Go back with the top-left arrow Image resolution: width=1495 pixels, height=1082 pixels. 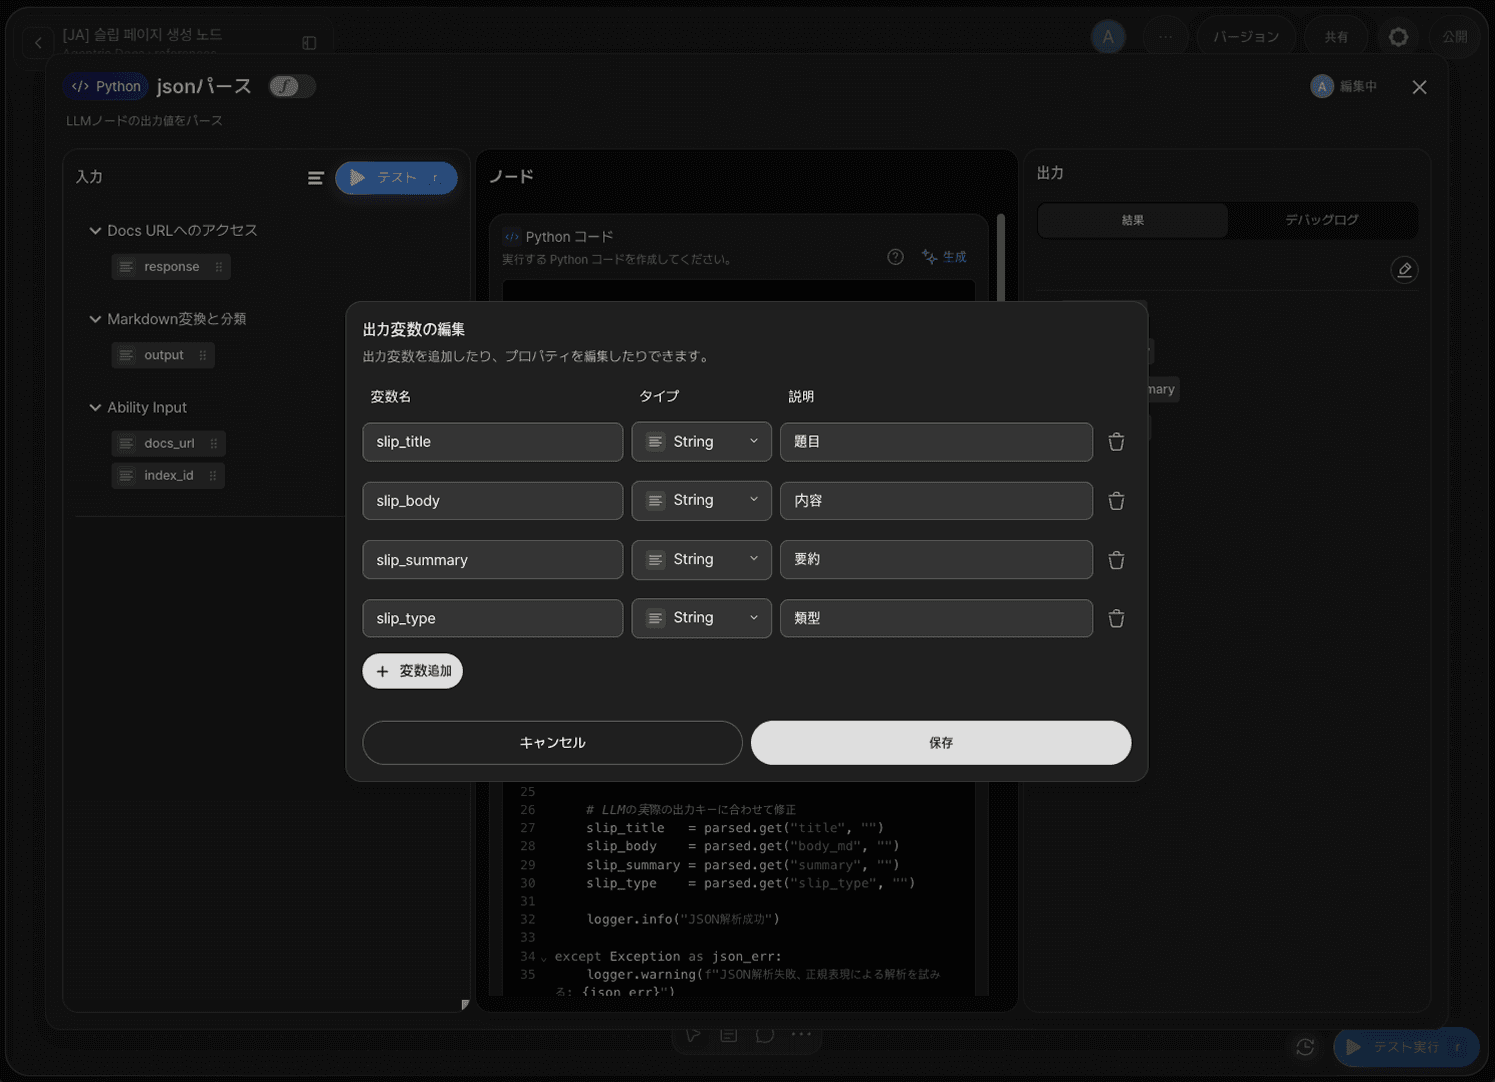[x=38, y=42]
